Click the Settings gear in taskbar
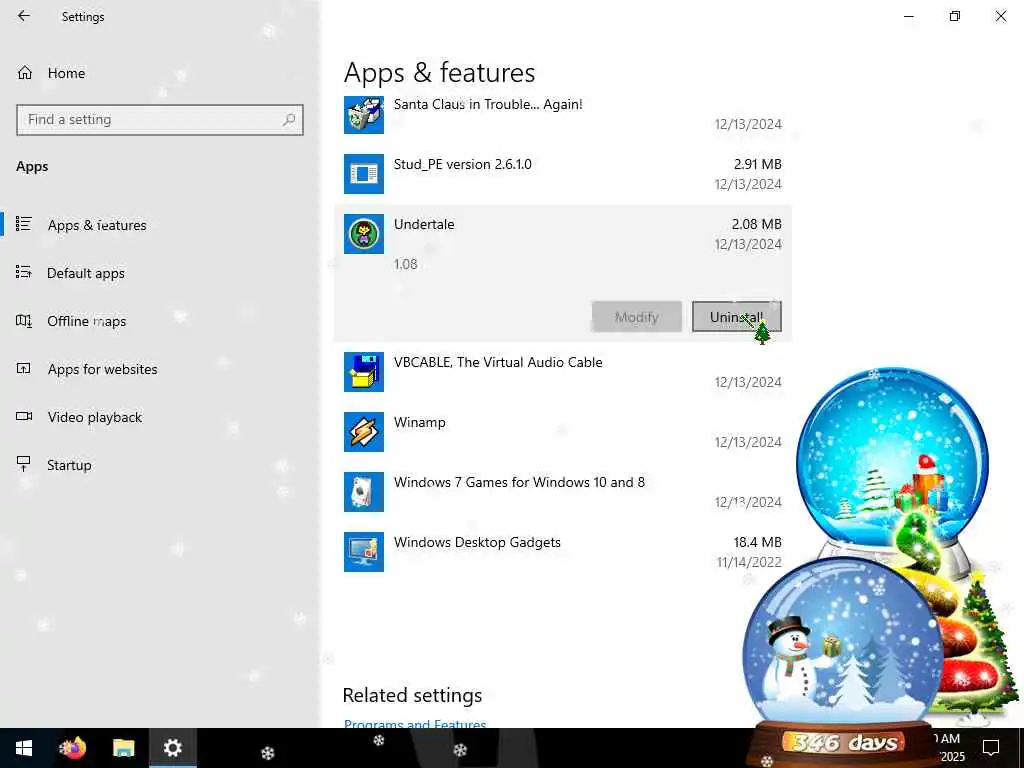Screen dimensions: 1024x768 (172, 748)
